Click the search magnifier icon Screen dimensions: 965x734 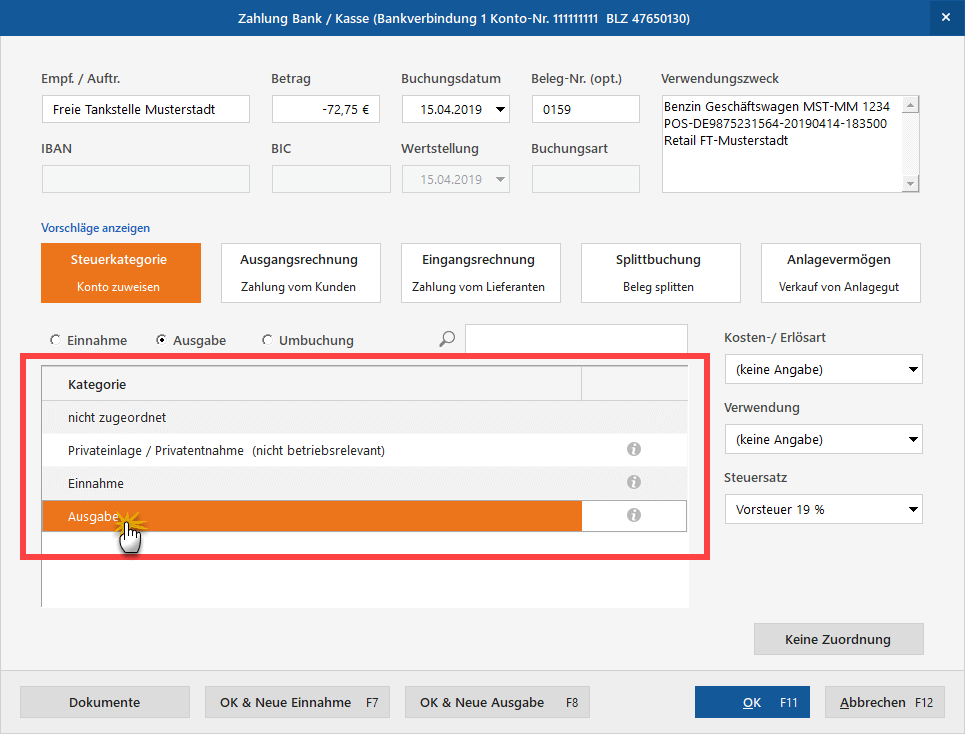pos(447,338)
